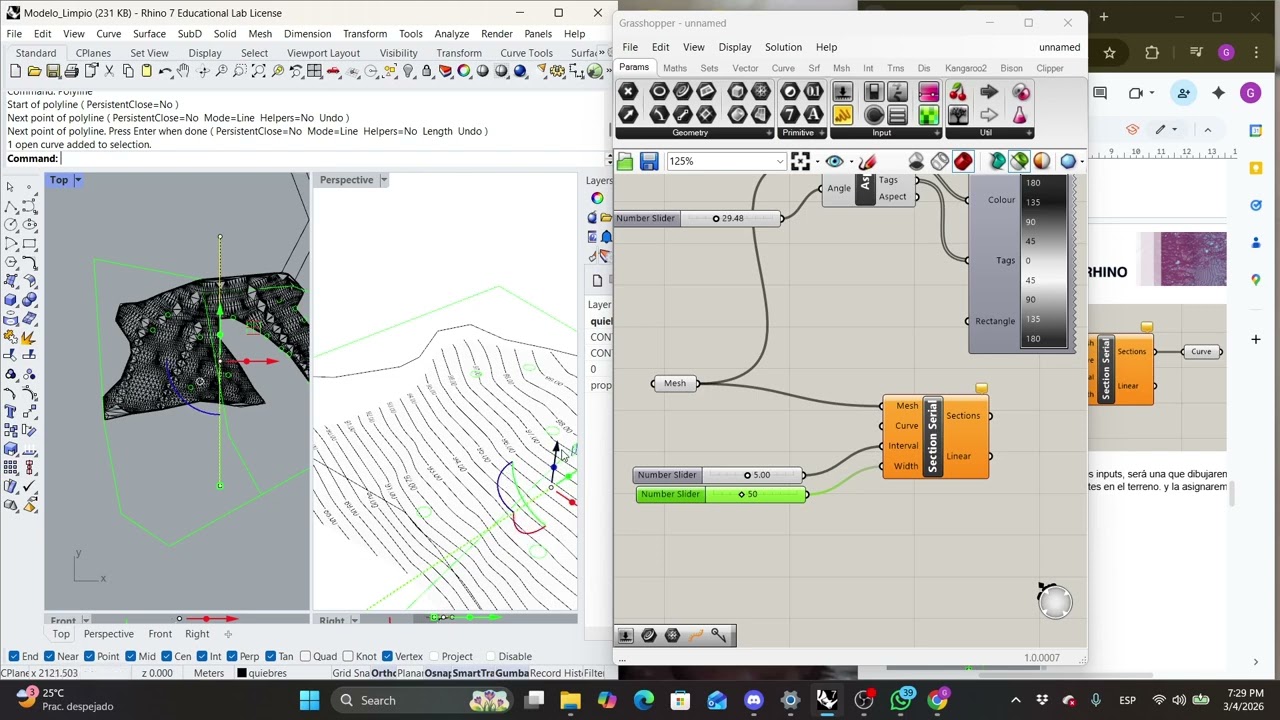Click the 5.00 Number Slider on canvas

click(x=719, y=475)
